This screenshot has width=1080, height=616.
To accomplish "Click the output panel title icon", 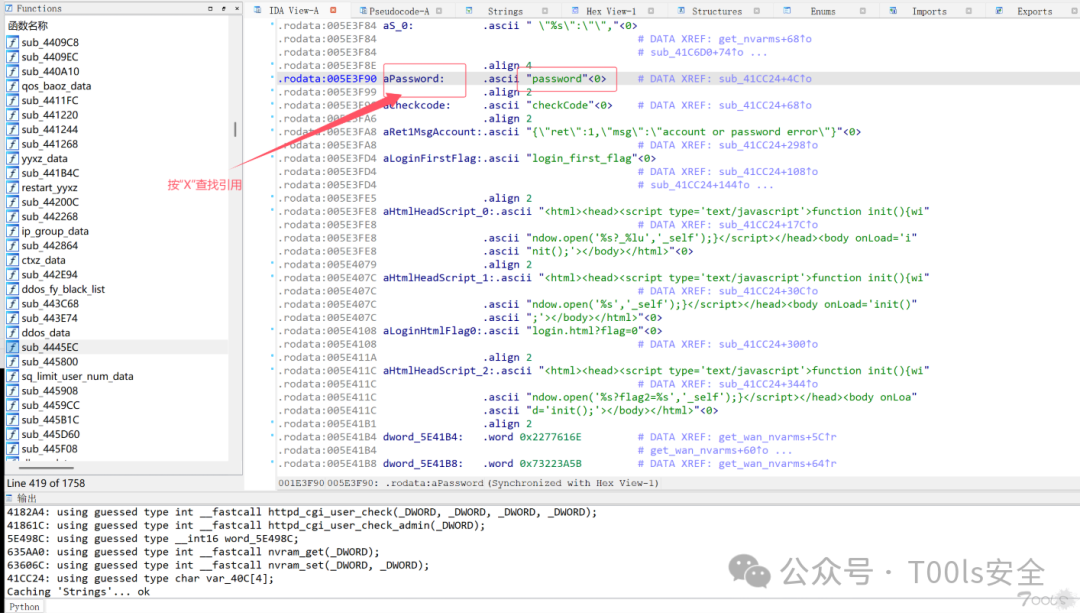I will (x=9, y=497).
